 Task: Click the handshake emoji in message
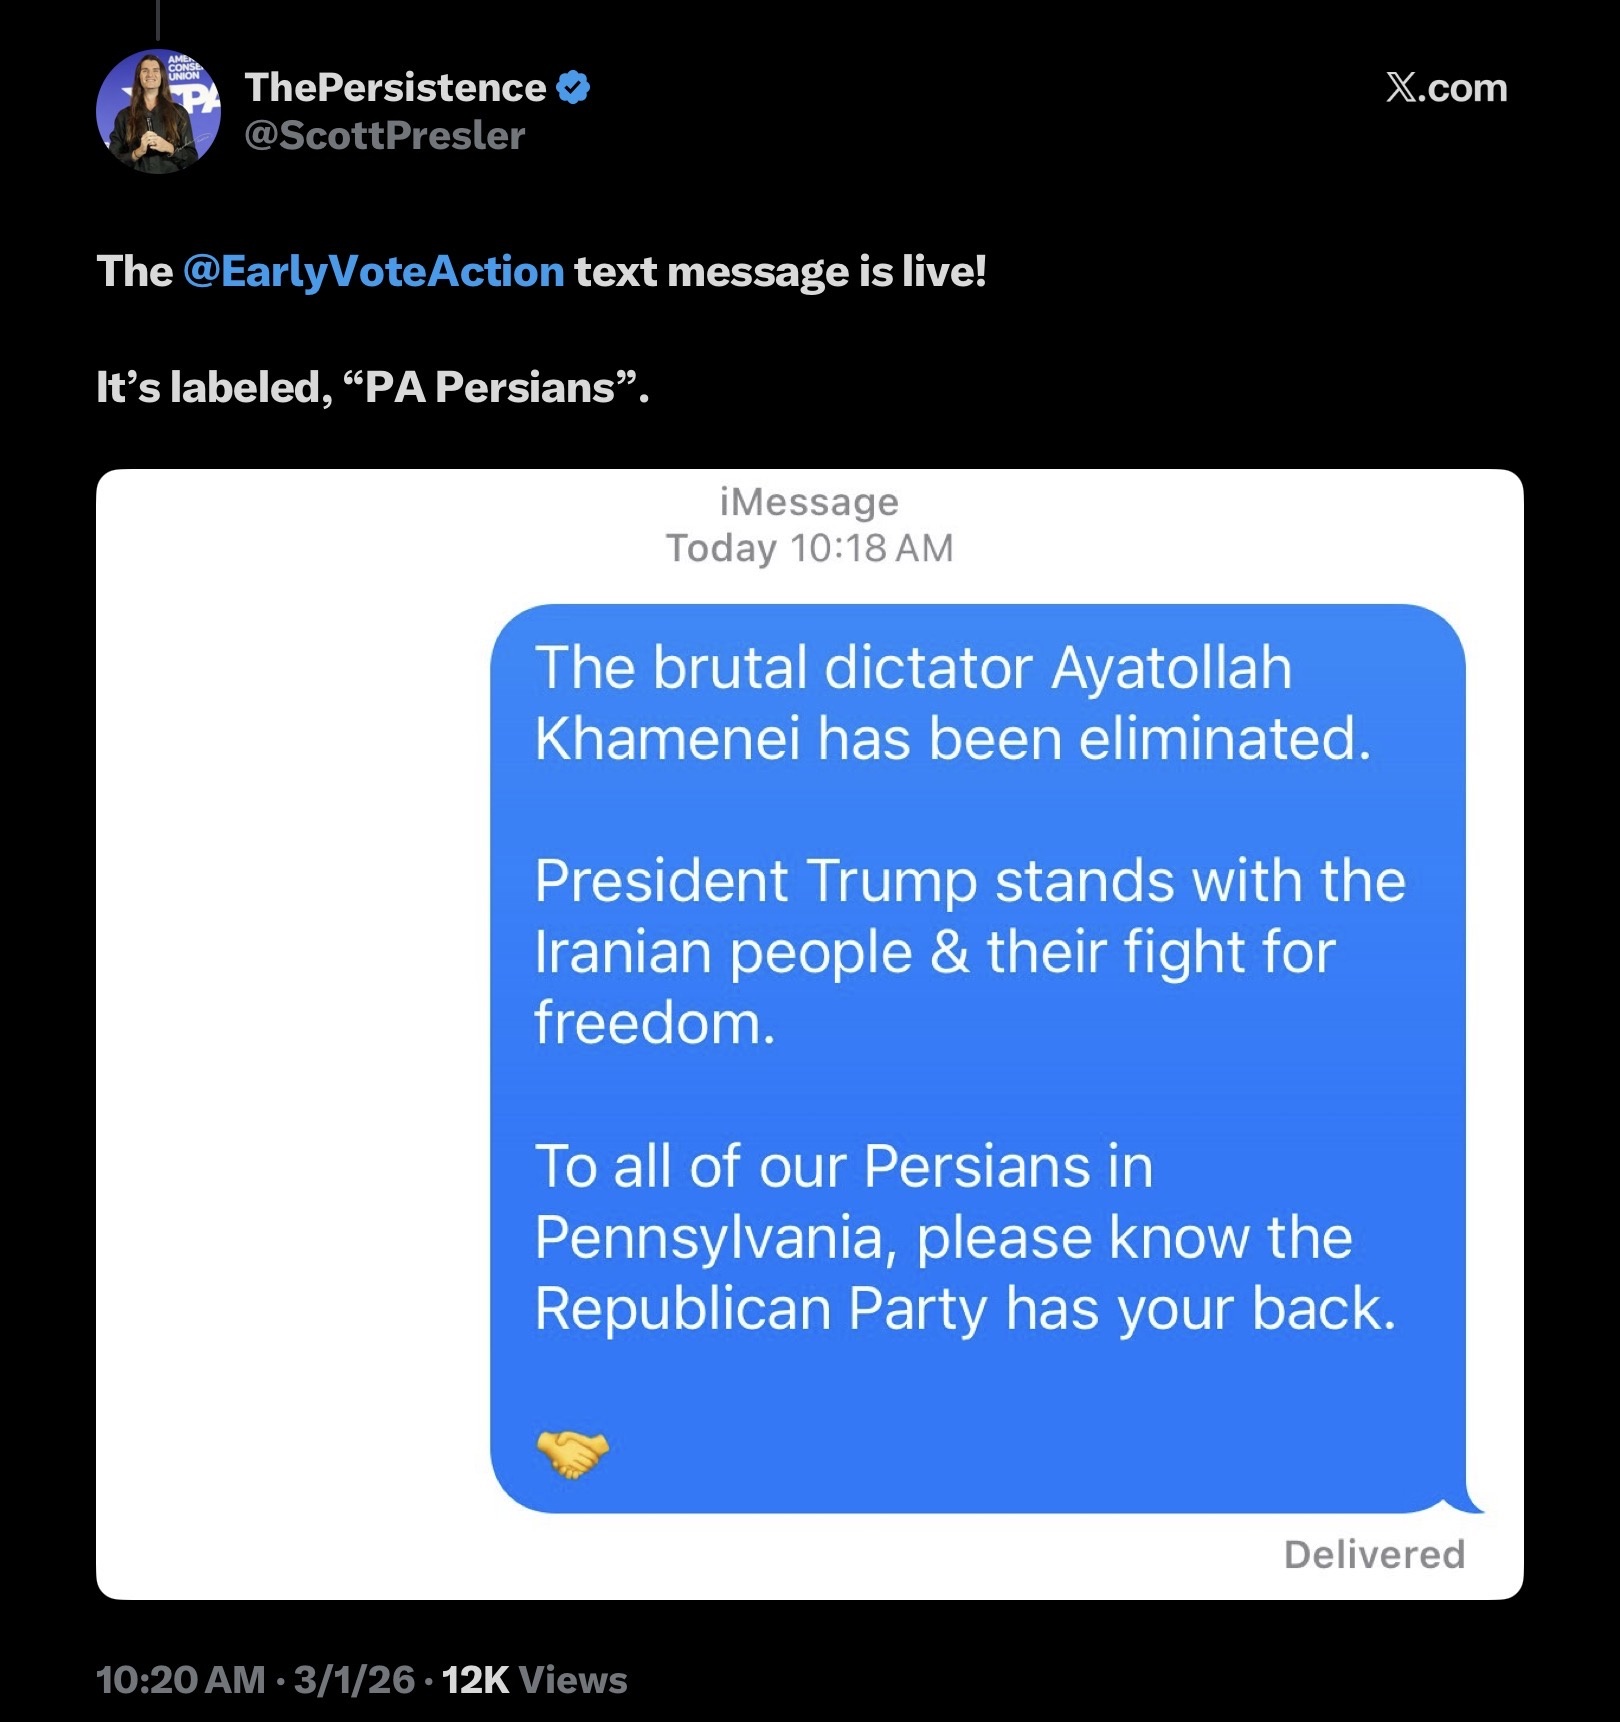pyautogui.click(x=572, y=1453)
